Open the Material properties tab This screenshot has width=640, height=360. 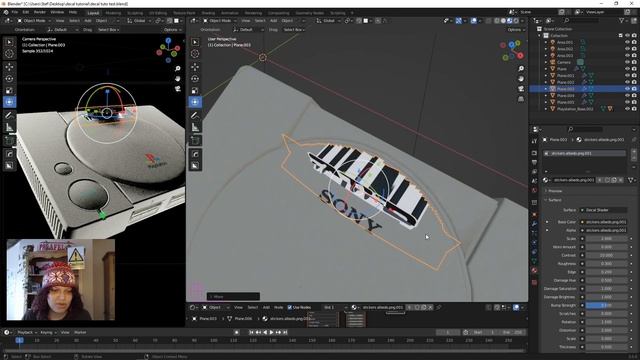pyautogui.click(x=534, y=270)
